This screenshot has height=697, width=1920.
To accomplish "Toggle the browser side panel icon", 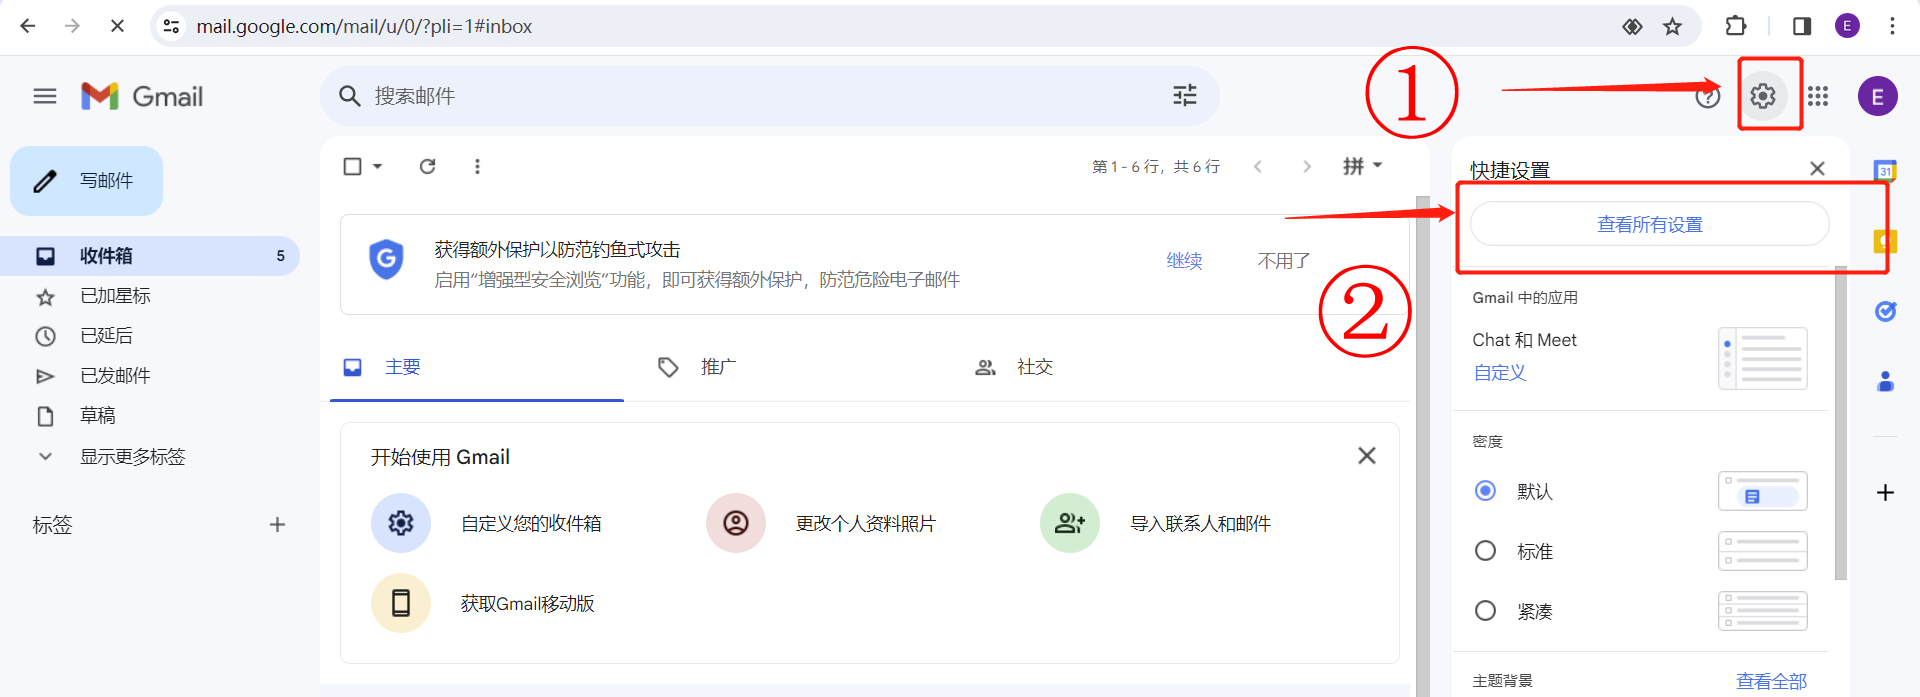I will tap(1801, 26).
